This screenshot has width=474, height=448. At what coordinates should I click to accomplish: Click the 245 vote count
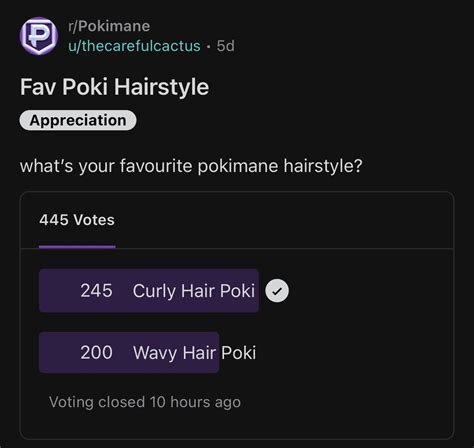pyautogui.click(x=96, y=291)
